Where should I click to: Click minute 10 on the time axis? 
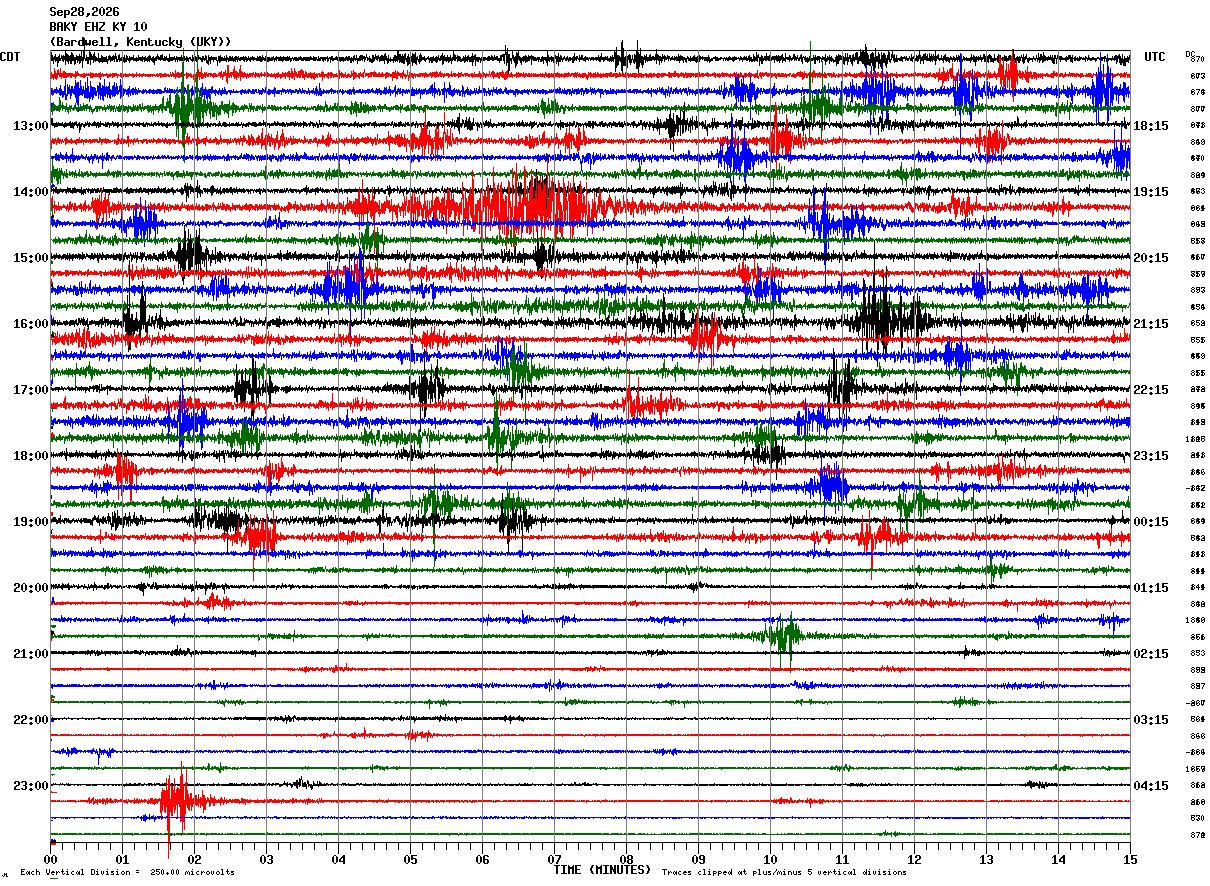(x=770, y=860)
